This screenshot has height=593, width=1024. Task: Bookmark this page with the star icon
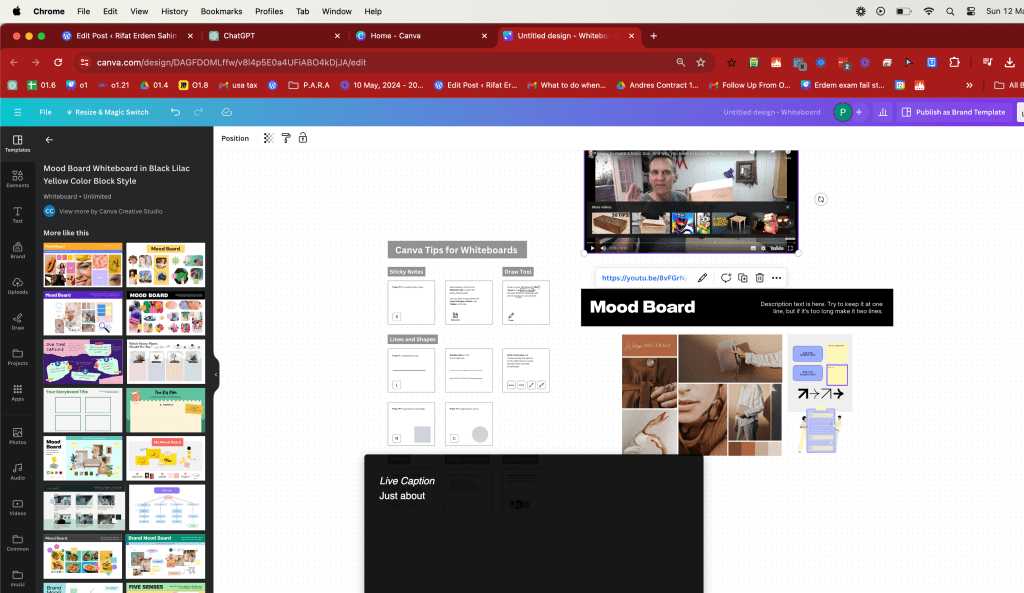(x=701, y=63)
